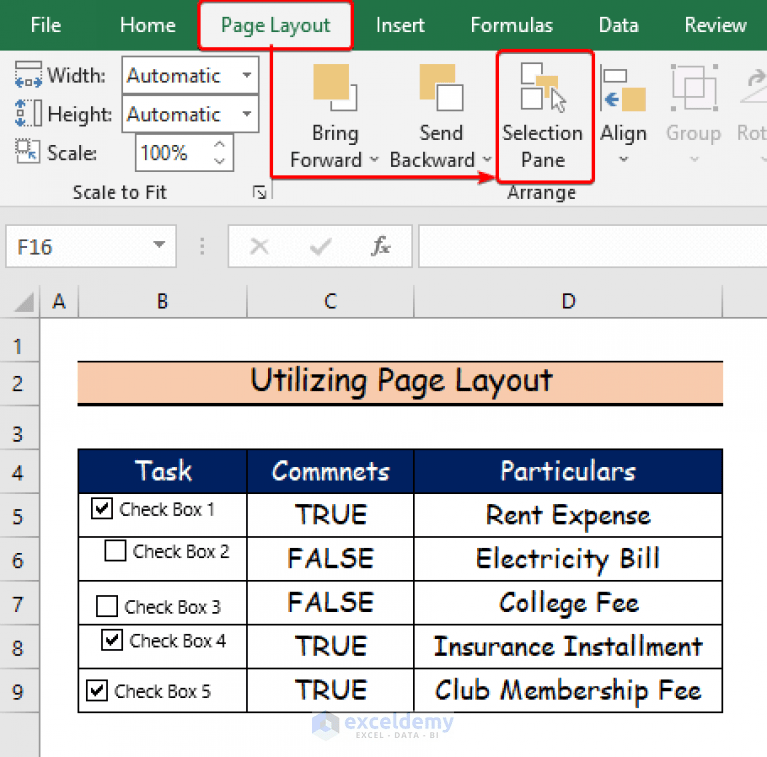Open the Height dropdown
Viewport: 767px width, 757px height.
point(247,114)
